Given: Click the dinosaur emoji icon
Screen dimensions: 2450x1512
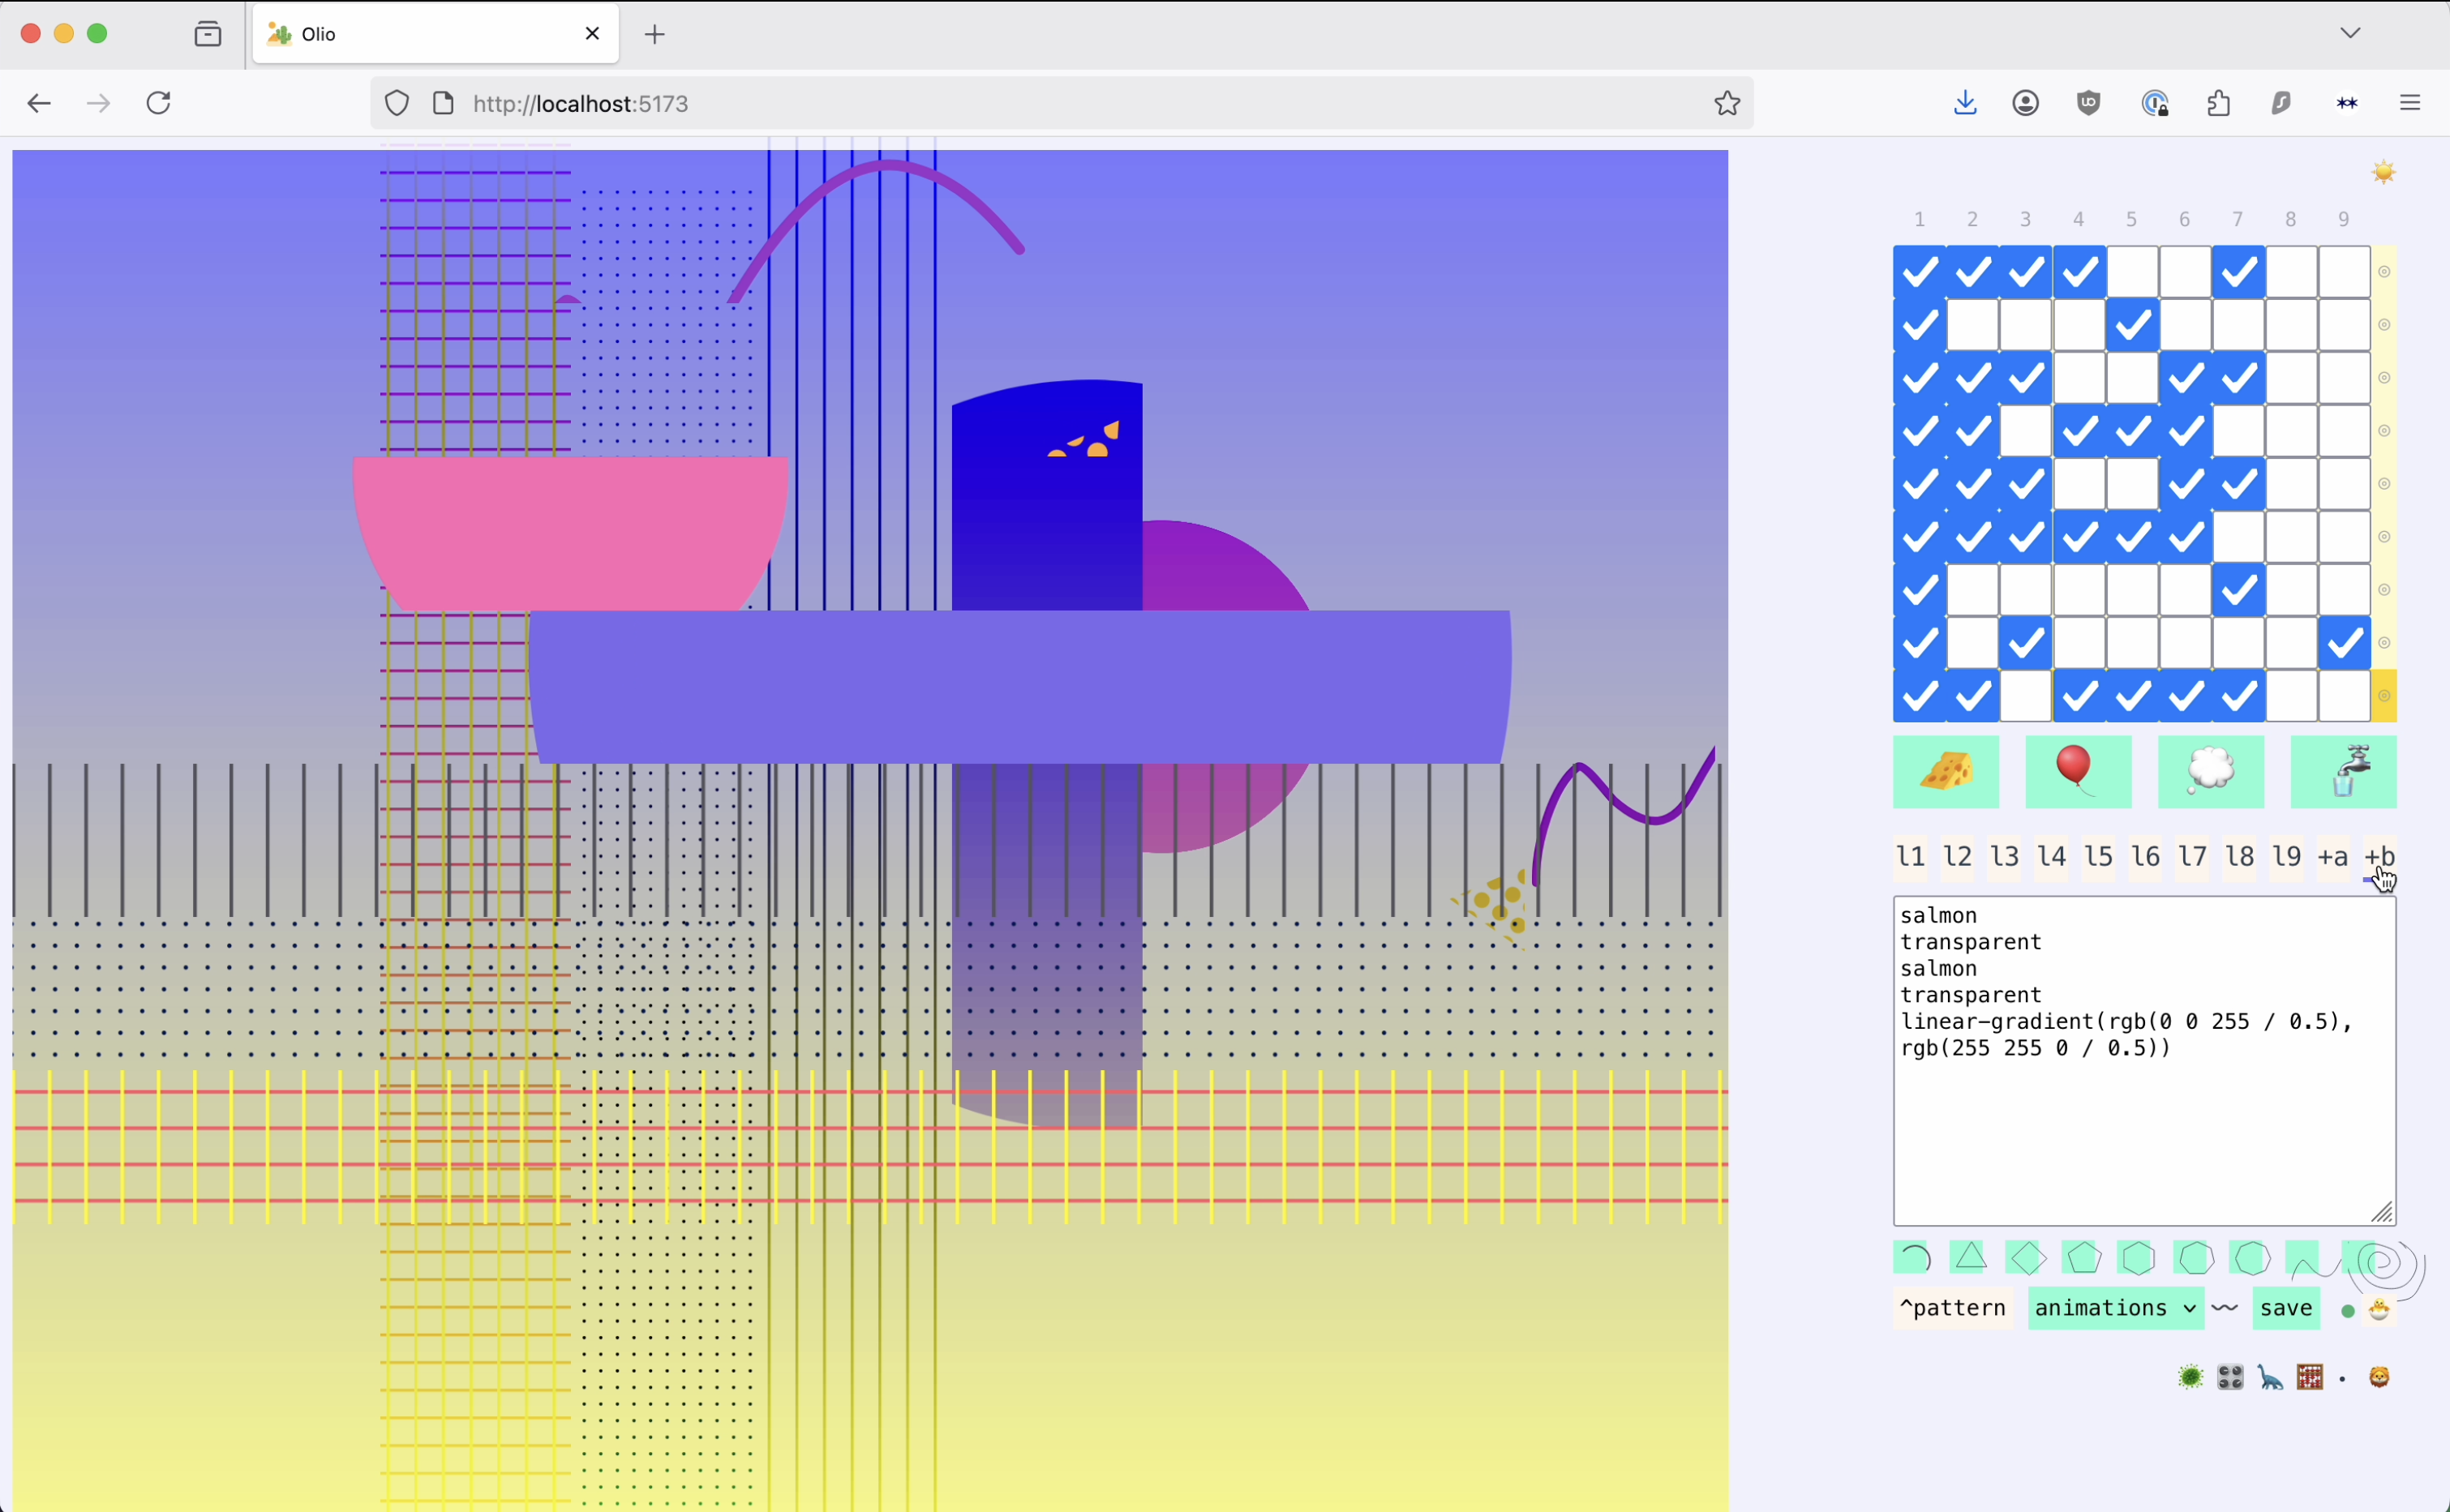Looking at the screenshot, I should pos(2270,1378).
